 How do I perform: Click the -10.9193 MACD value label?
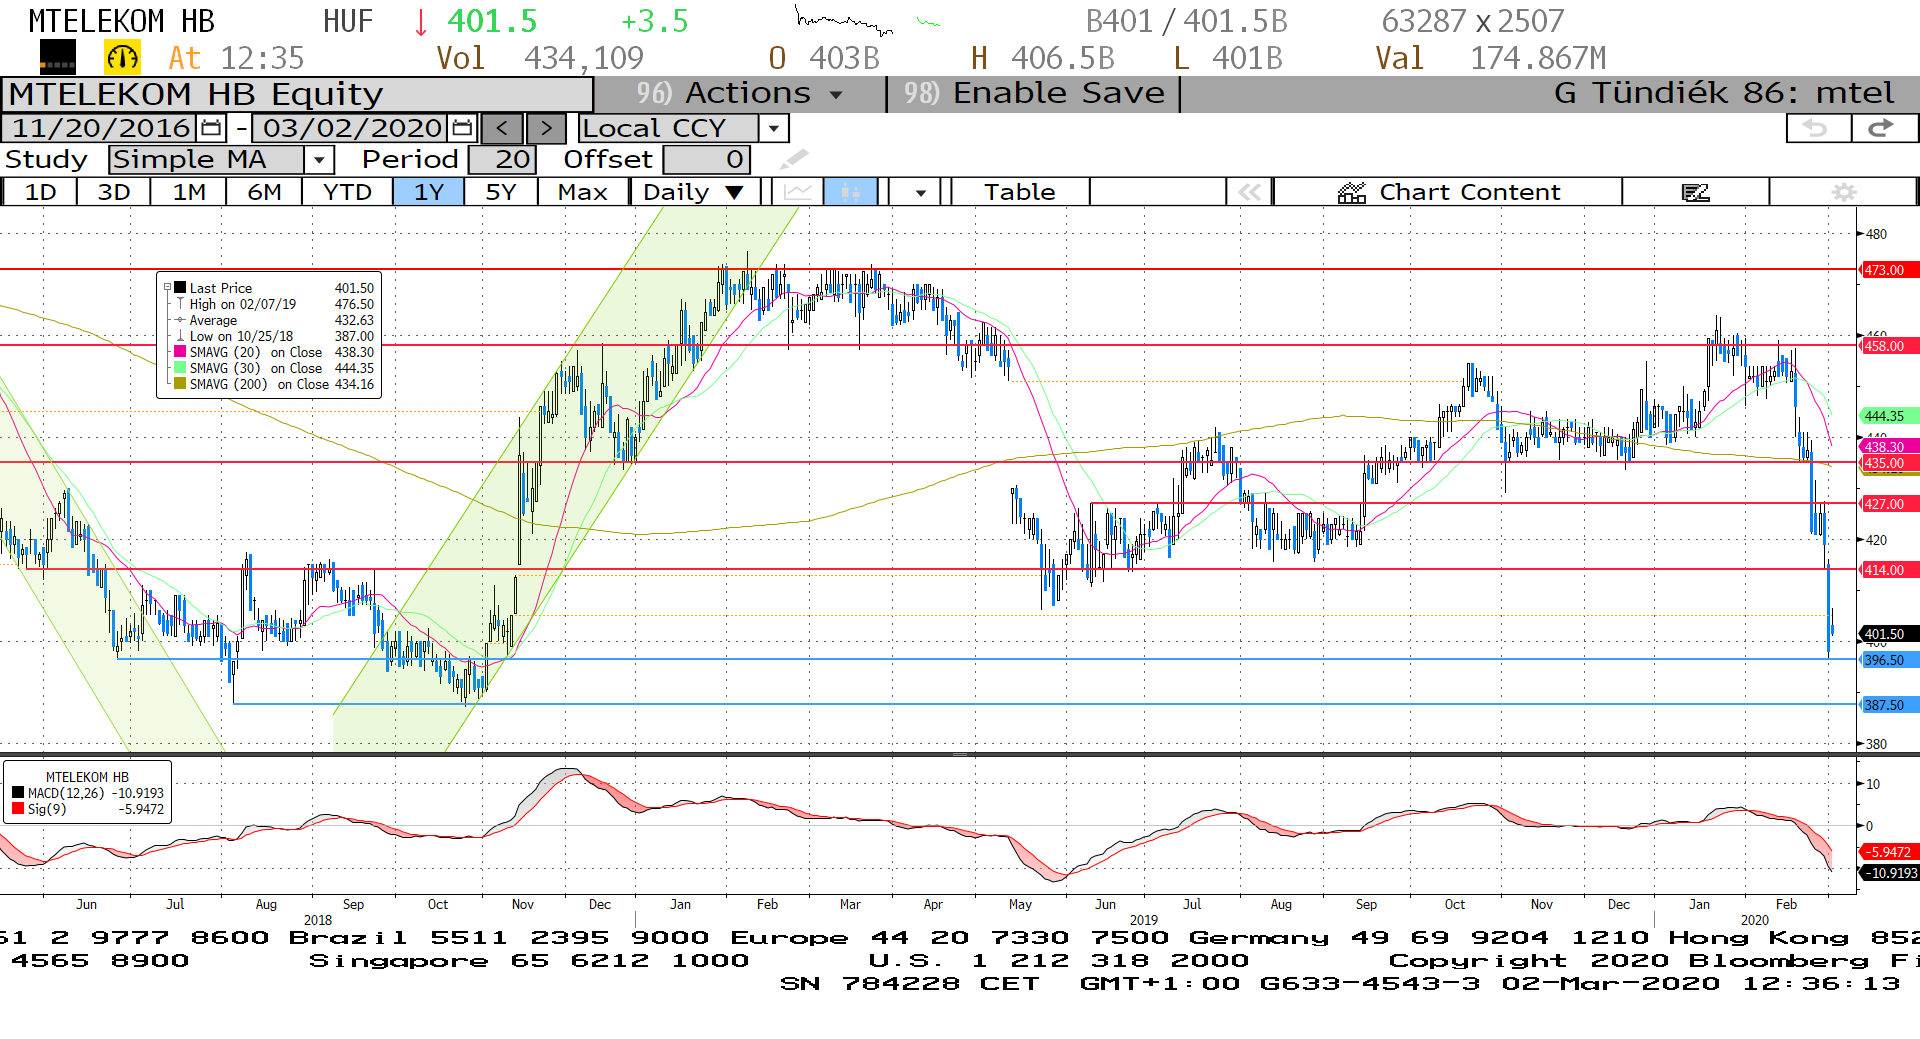point(1888,873)
